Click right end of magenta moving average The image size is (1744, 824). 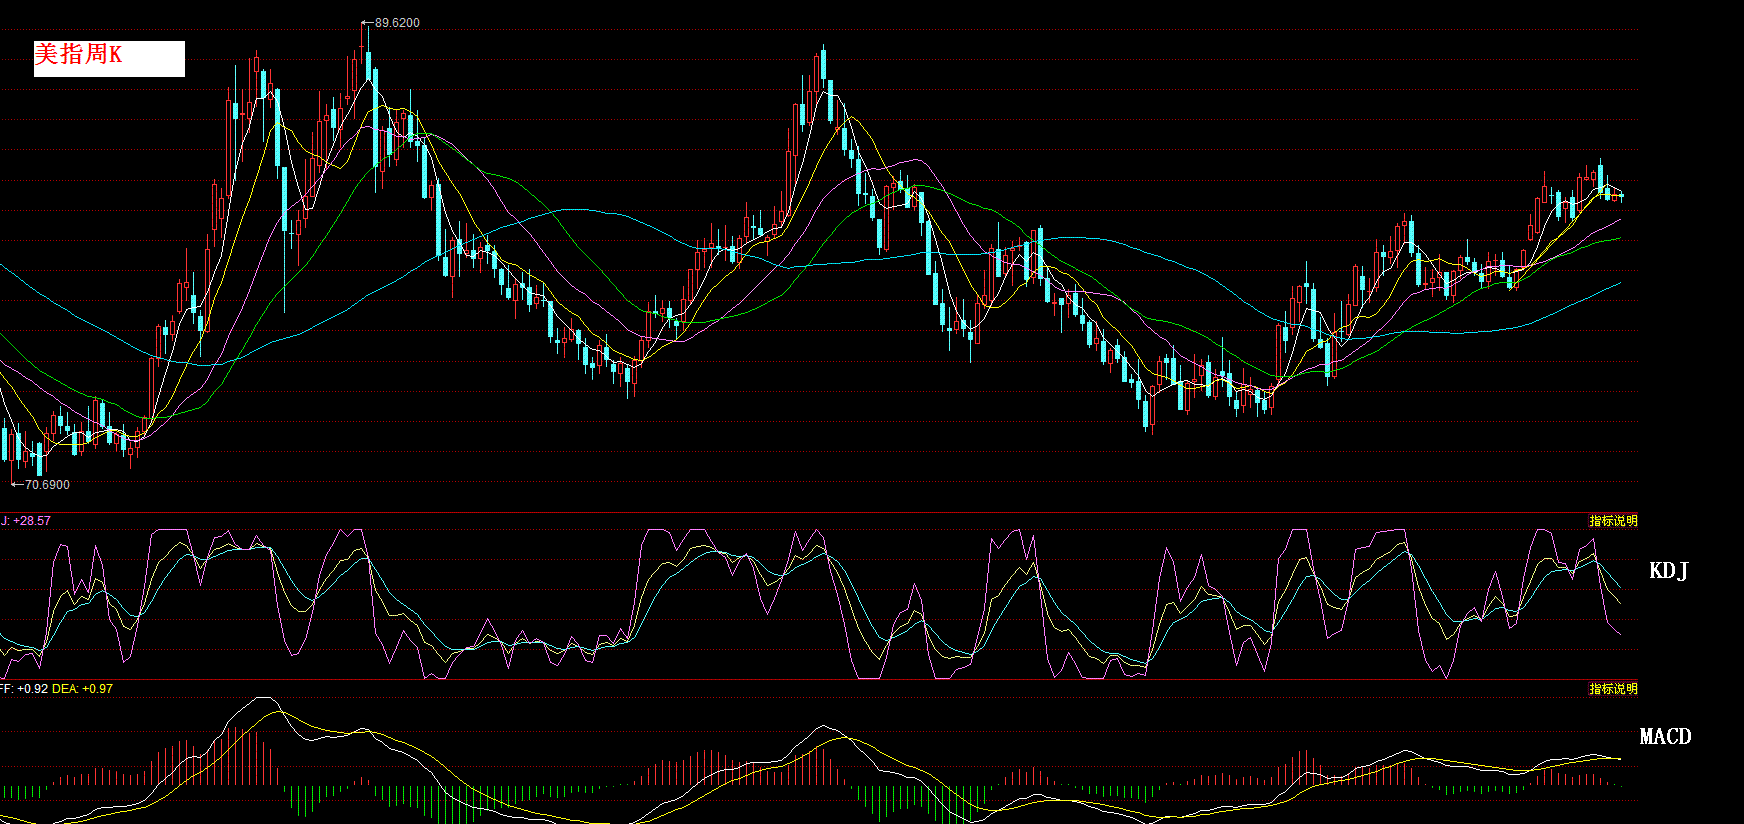(x=1620, y=221)
